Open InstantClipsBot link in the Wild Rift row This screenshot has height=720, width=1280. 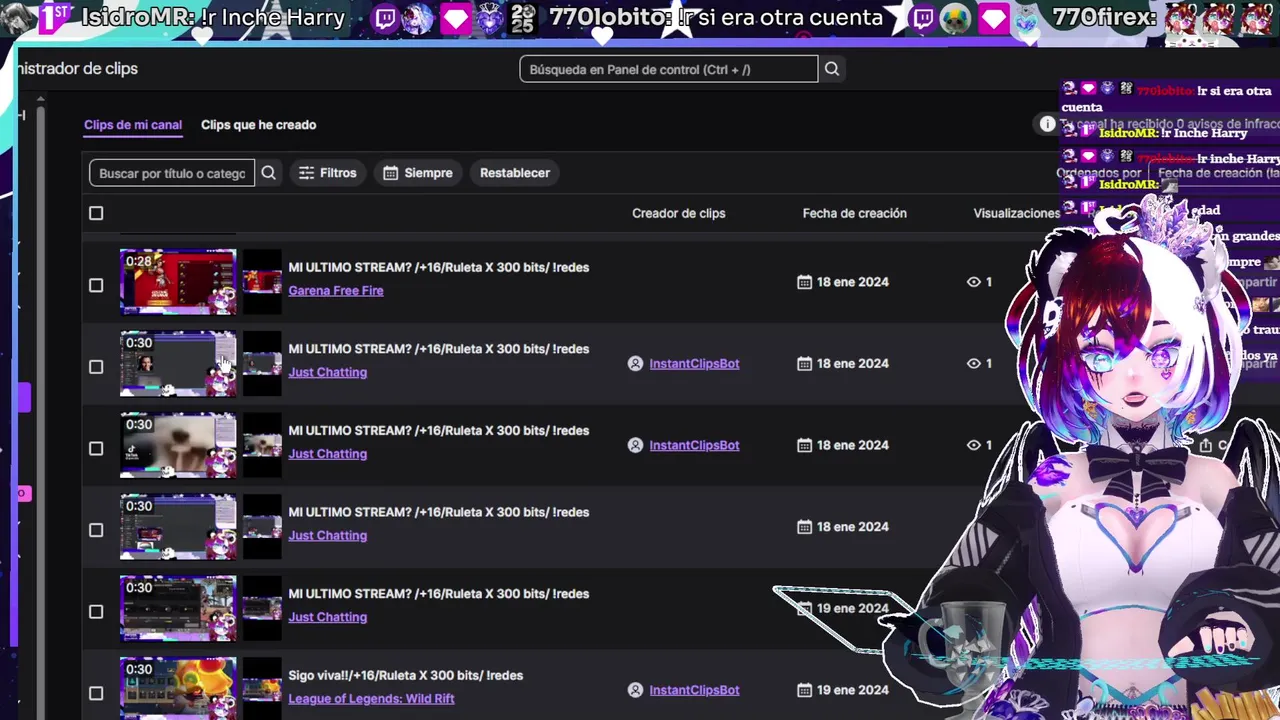694,690
